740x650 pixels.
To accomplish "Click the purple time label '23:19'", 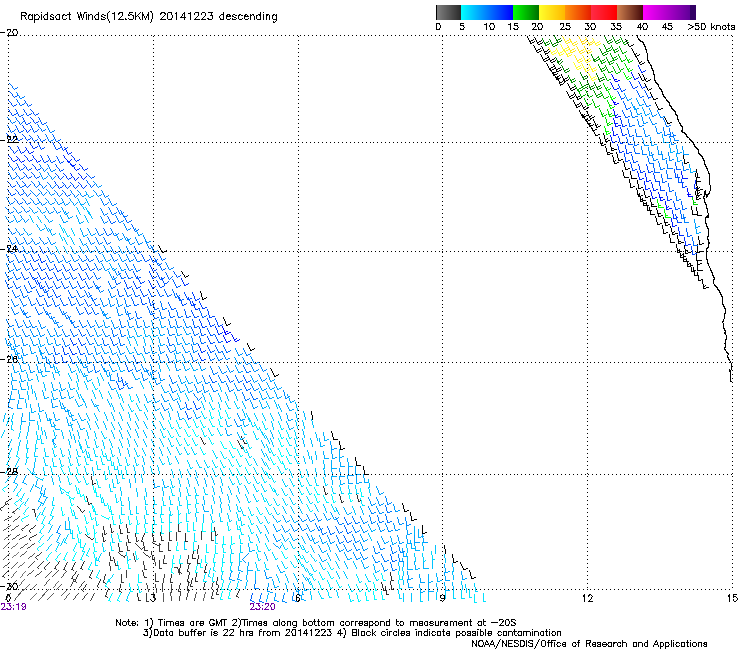I will tap(13, 607).
